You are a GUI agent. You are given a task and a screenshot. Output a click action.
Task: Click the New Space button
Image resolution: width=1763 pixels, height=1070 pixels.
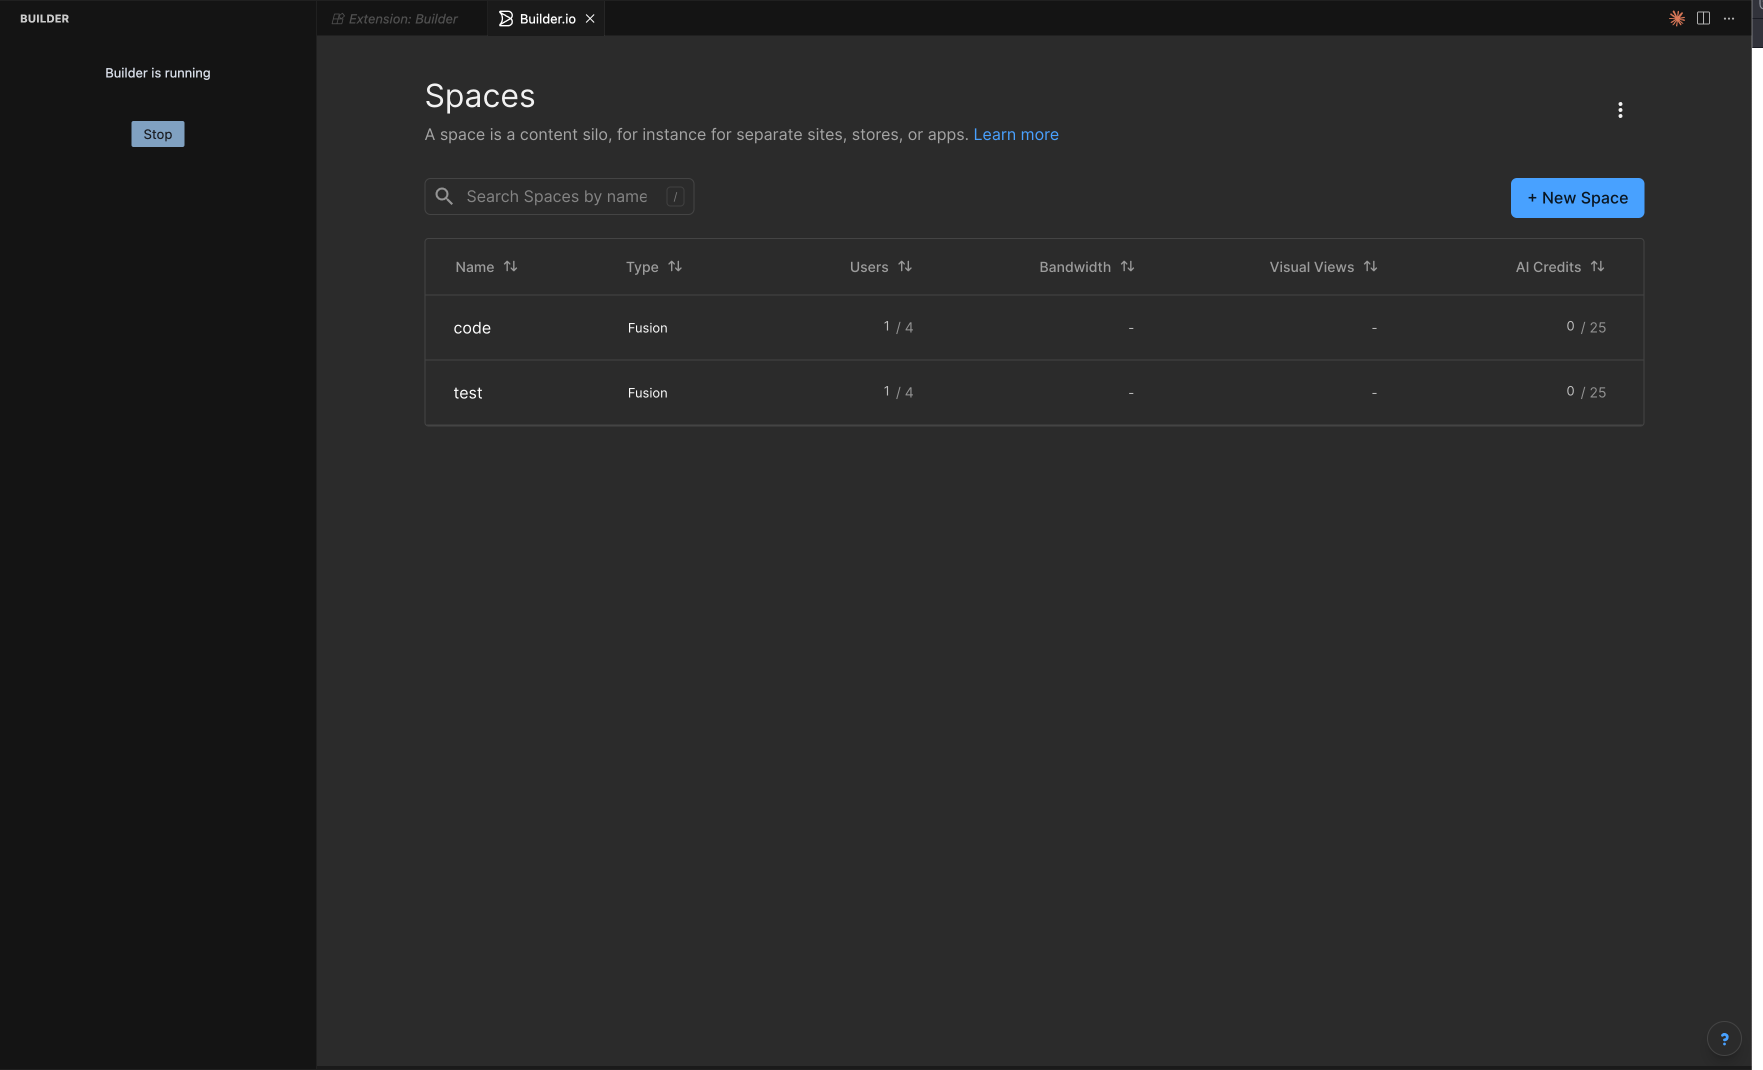click(1577, 198)
